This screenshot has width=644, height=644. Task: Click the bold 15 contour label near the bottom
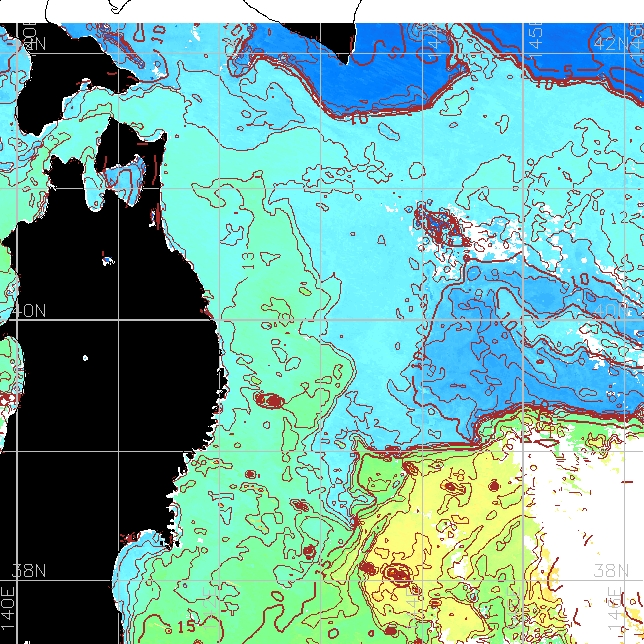pos(186,626)
